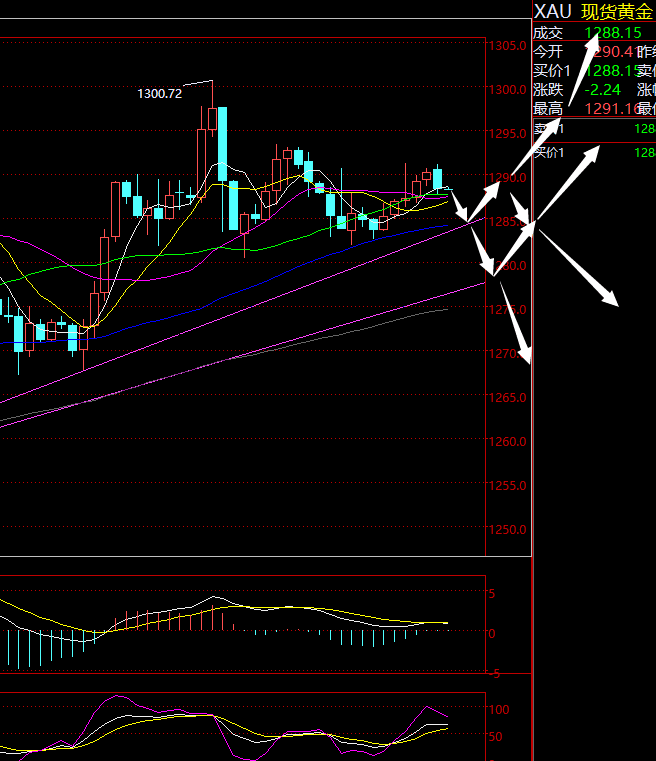Screen dimensions: 656x761
Task: Click the 成交 label in the quote panel
Action: pyautogui.click(x=548, y=33)
